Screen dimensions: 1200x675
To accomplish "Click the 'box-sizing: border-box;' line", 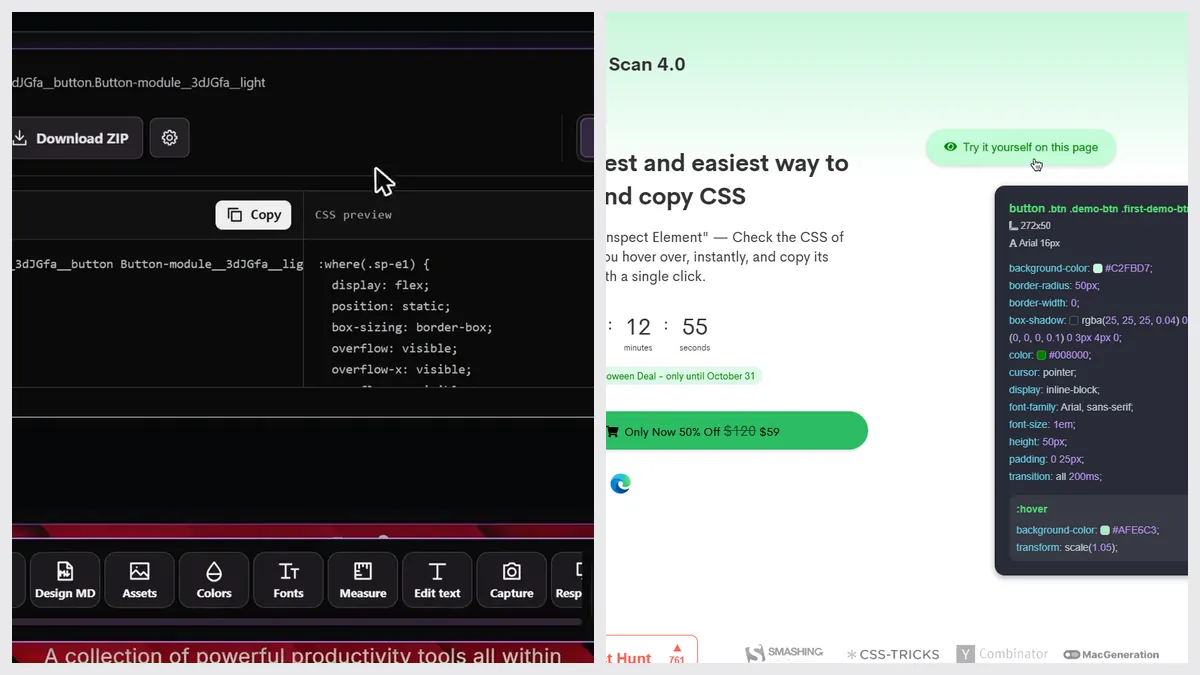I will [x=412, y=327].
